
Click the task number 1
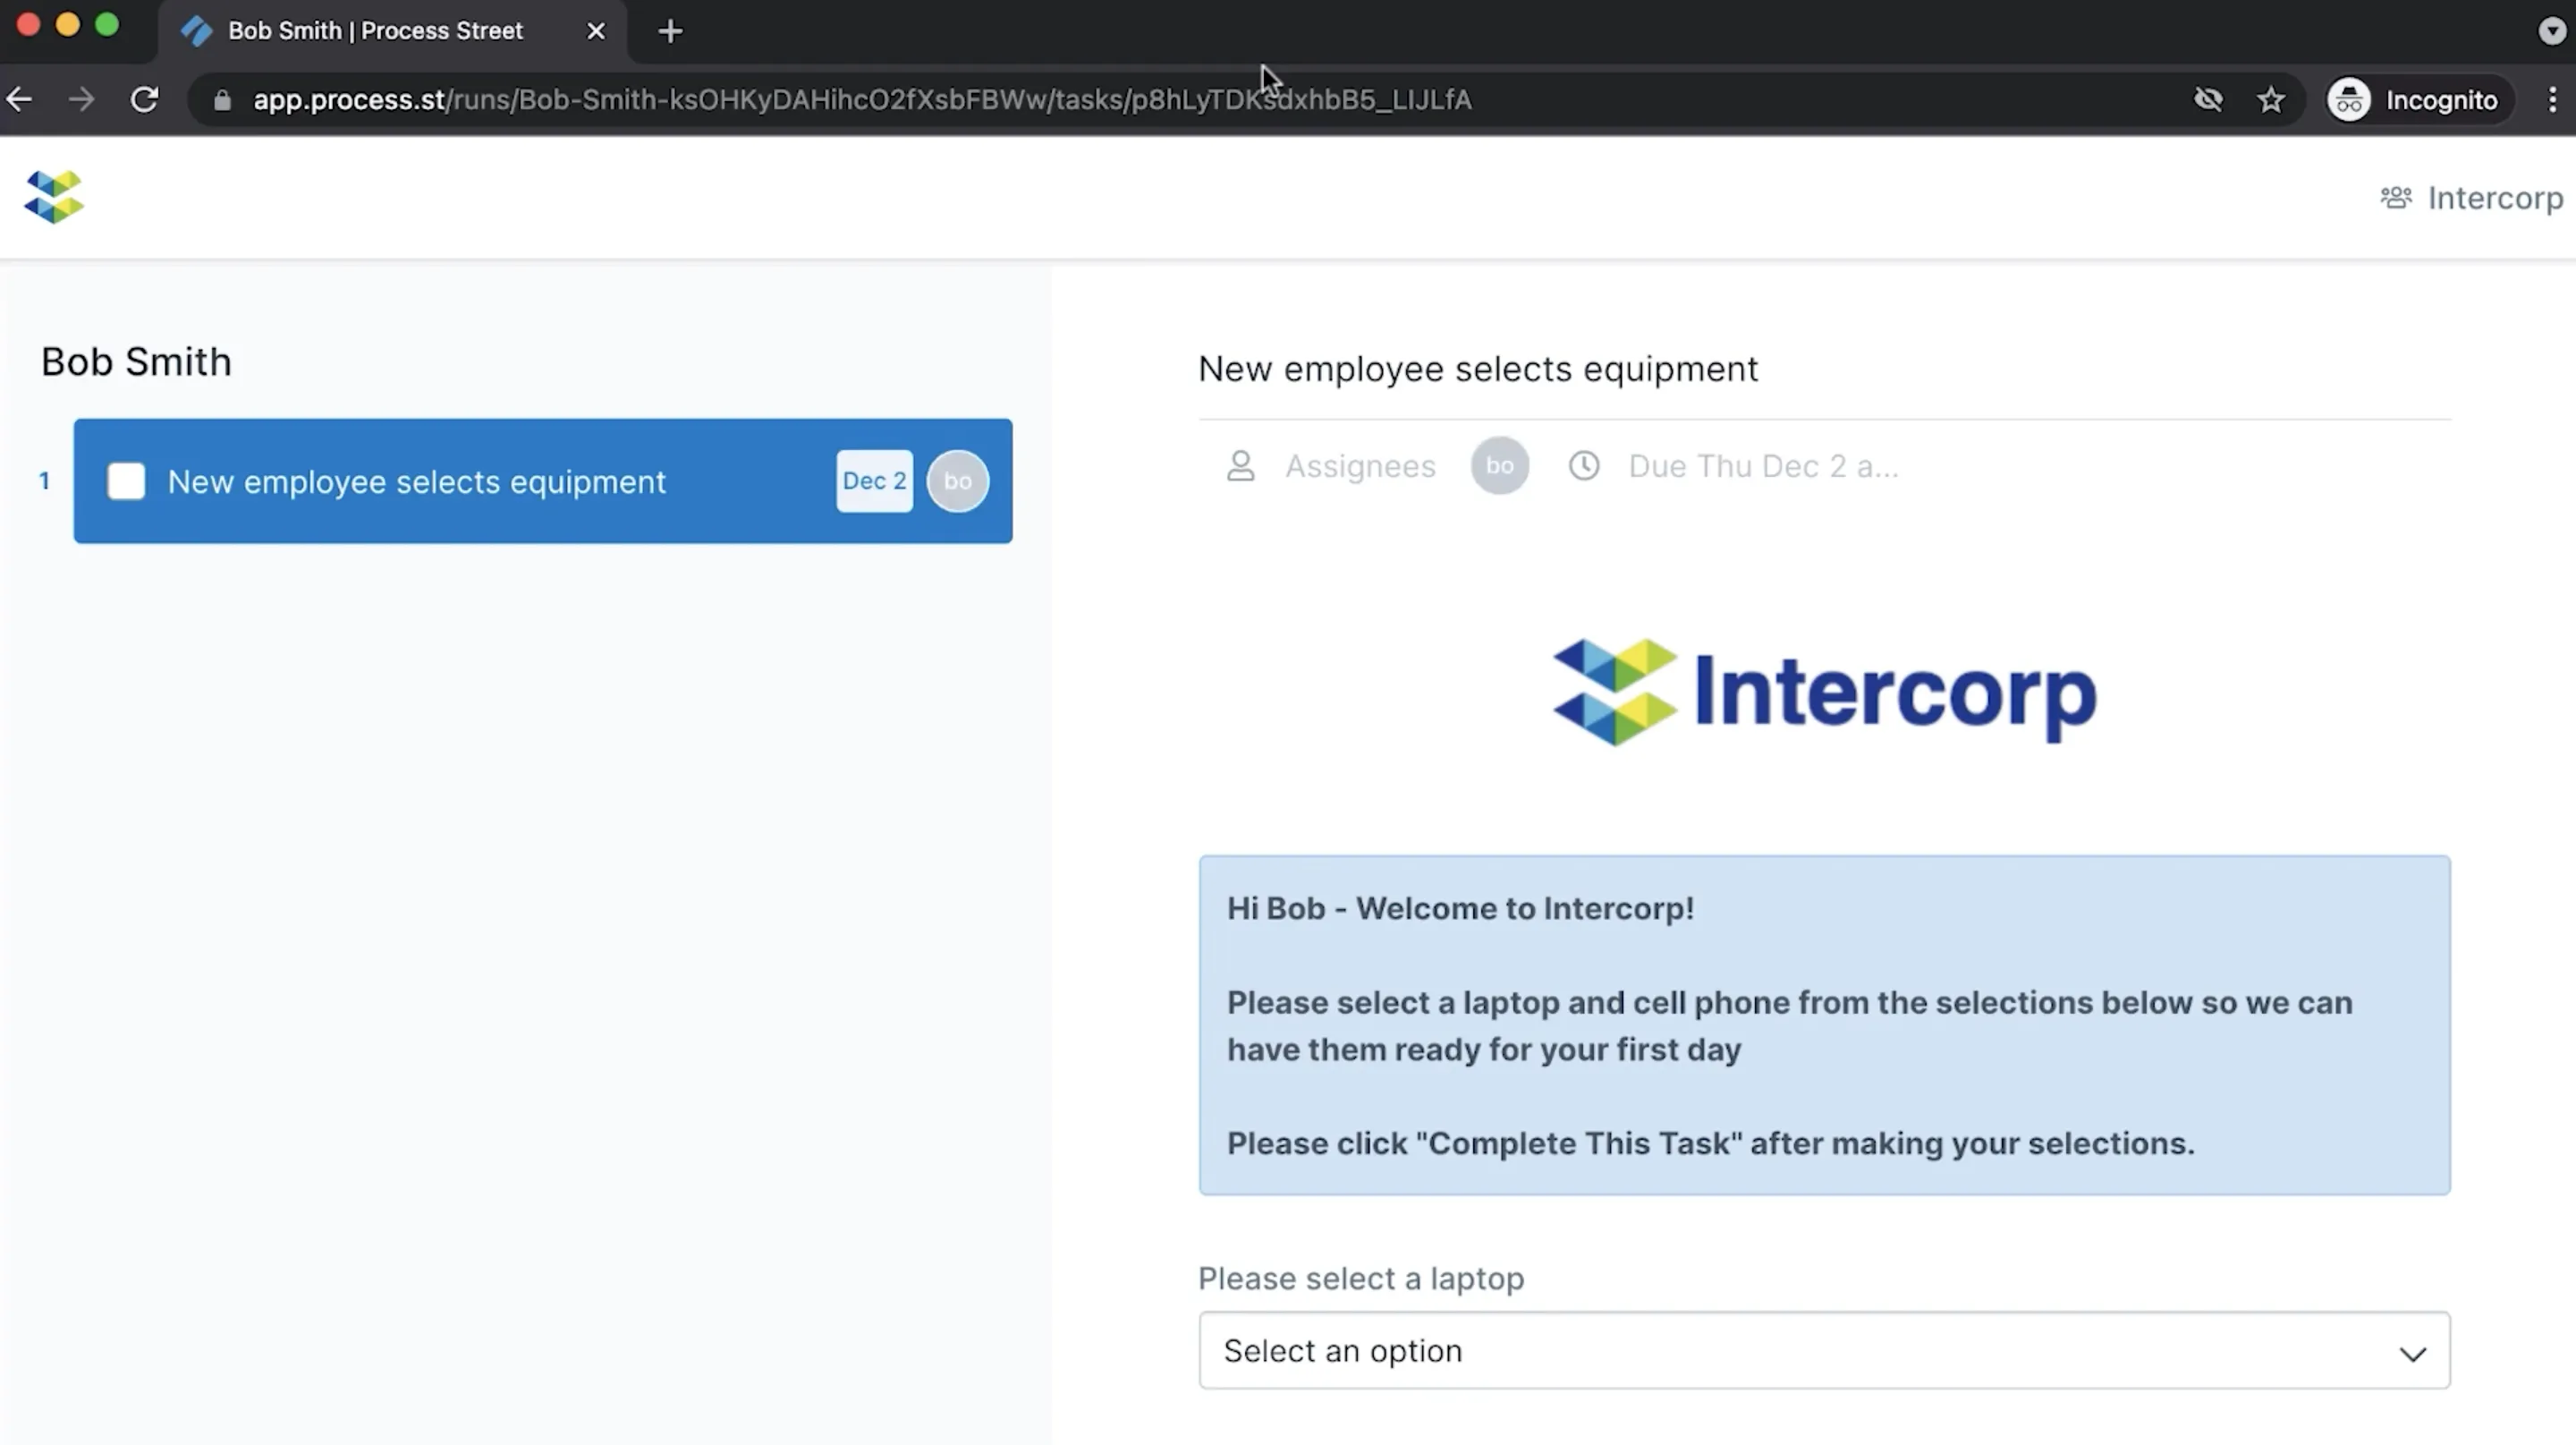44,481
